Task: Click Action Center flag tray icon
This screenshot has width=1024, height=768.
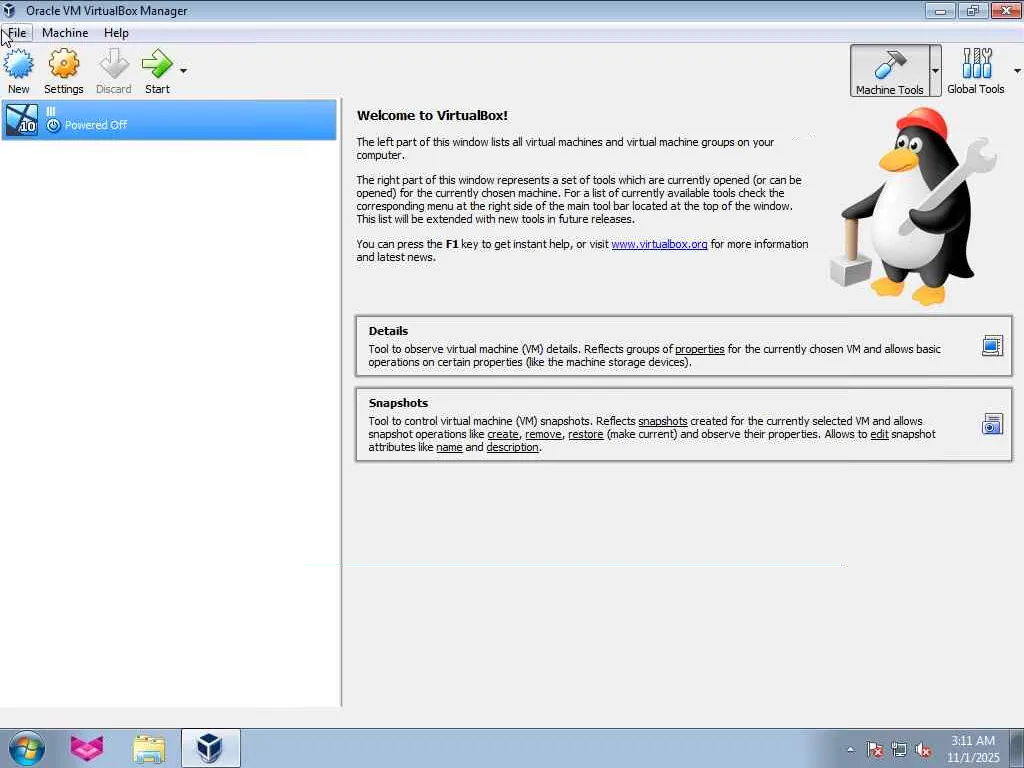Action: [874, 750]
